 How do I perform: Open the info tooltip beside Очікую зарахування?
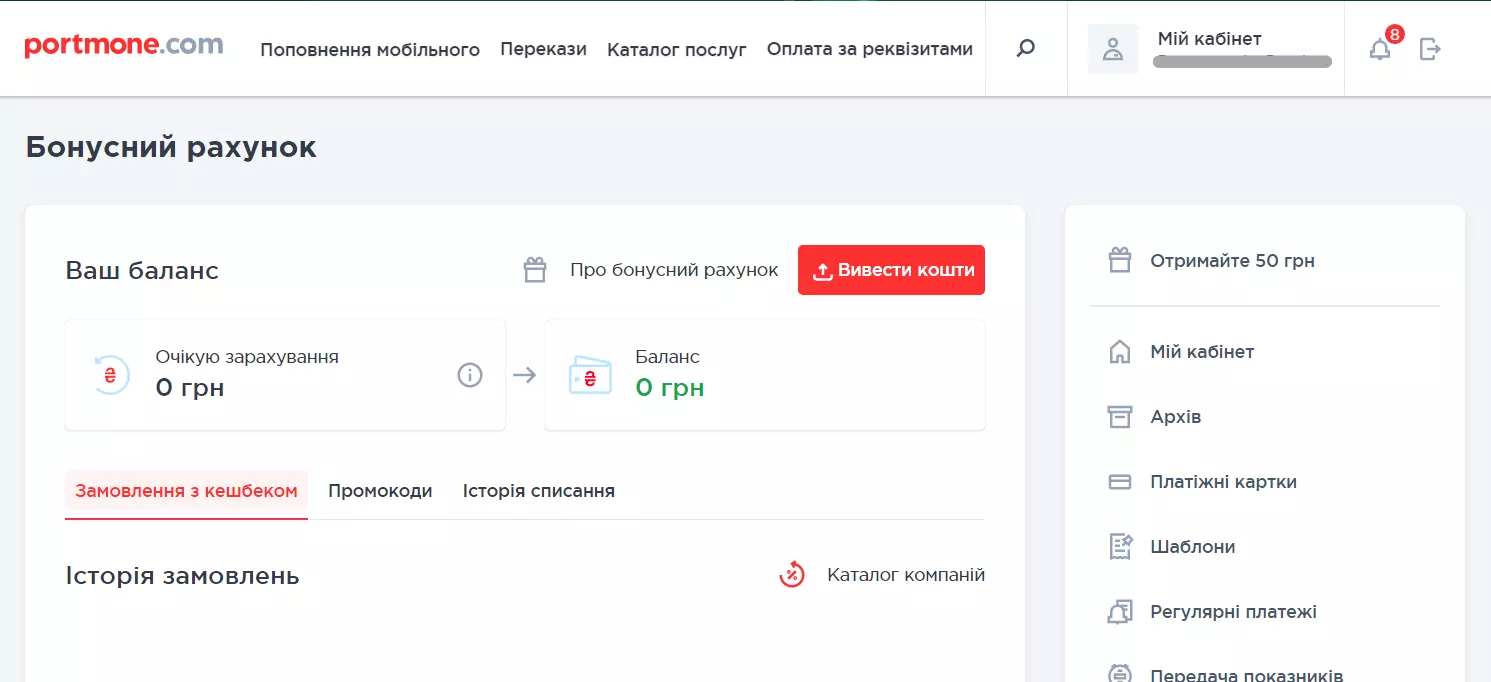coord(469,374)
